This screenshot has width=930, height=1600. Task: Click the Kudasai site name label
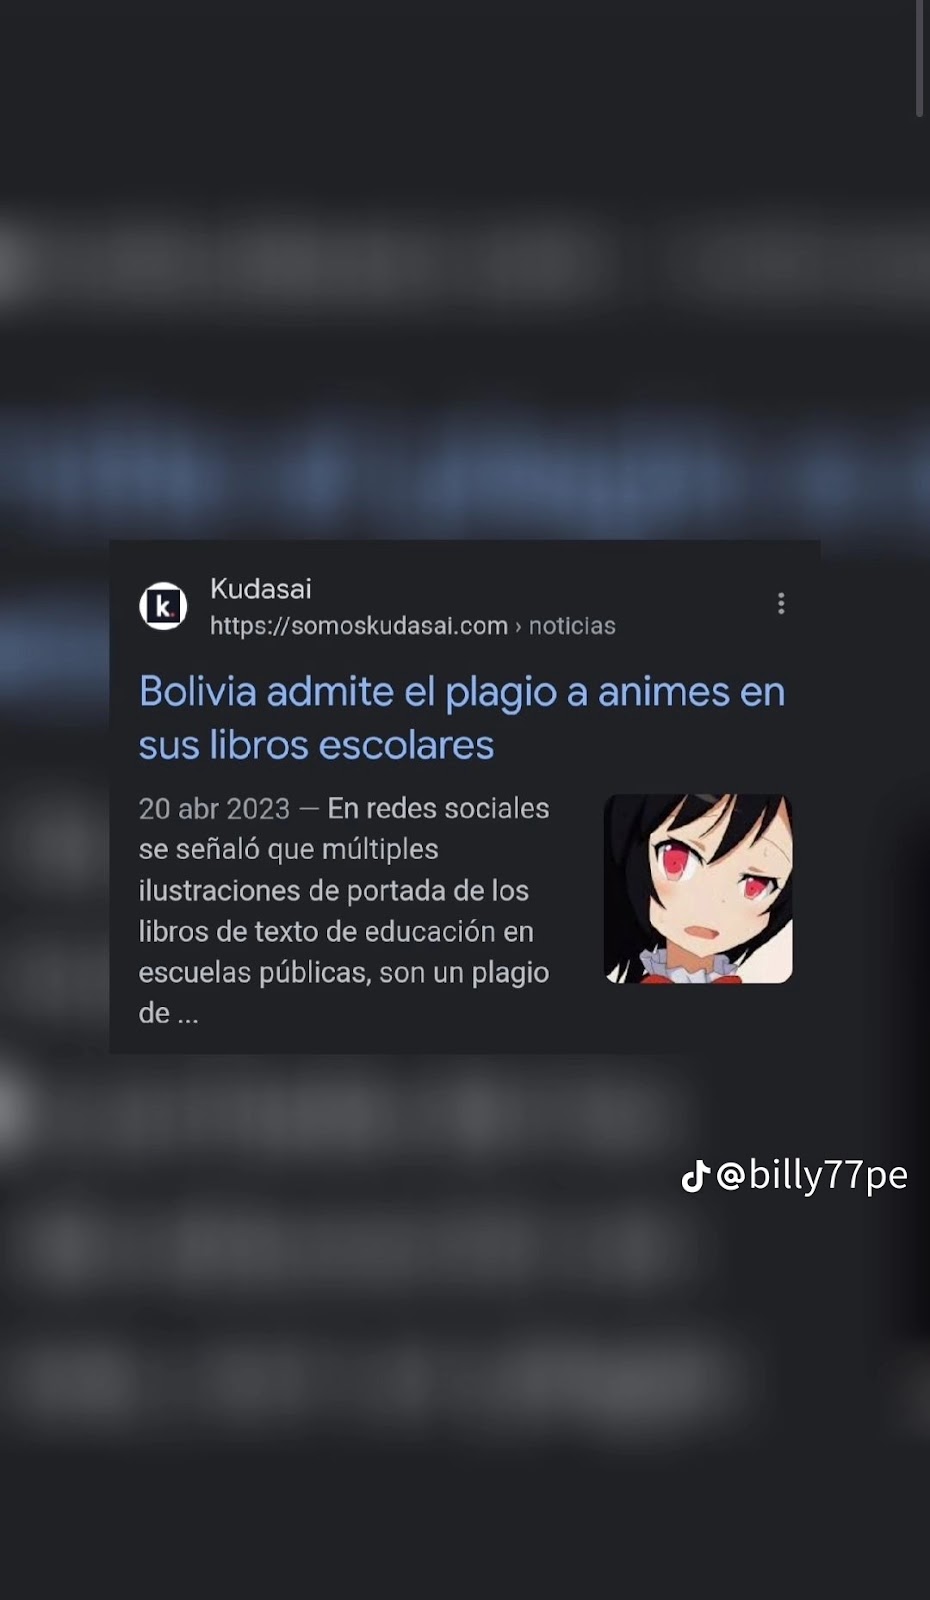261,588
